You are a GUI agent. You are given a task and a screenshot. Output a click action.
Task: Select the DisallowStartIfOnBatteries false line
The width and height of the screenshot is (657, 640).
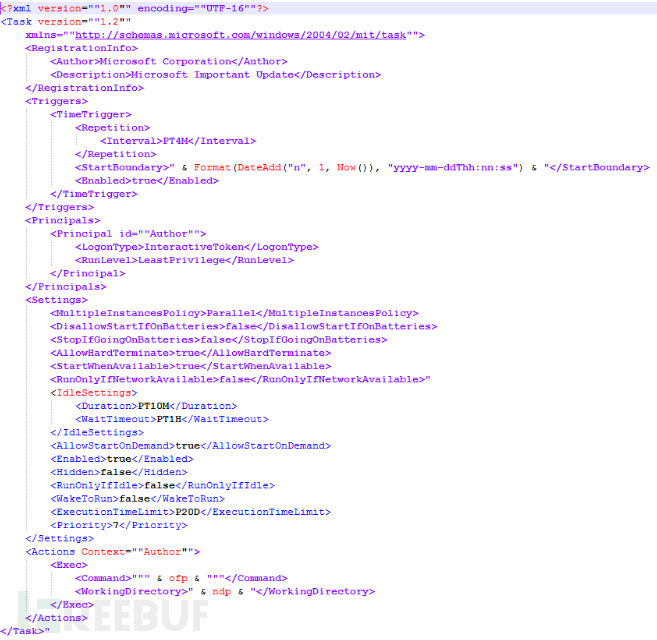(243, 326)
